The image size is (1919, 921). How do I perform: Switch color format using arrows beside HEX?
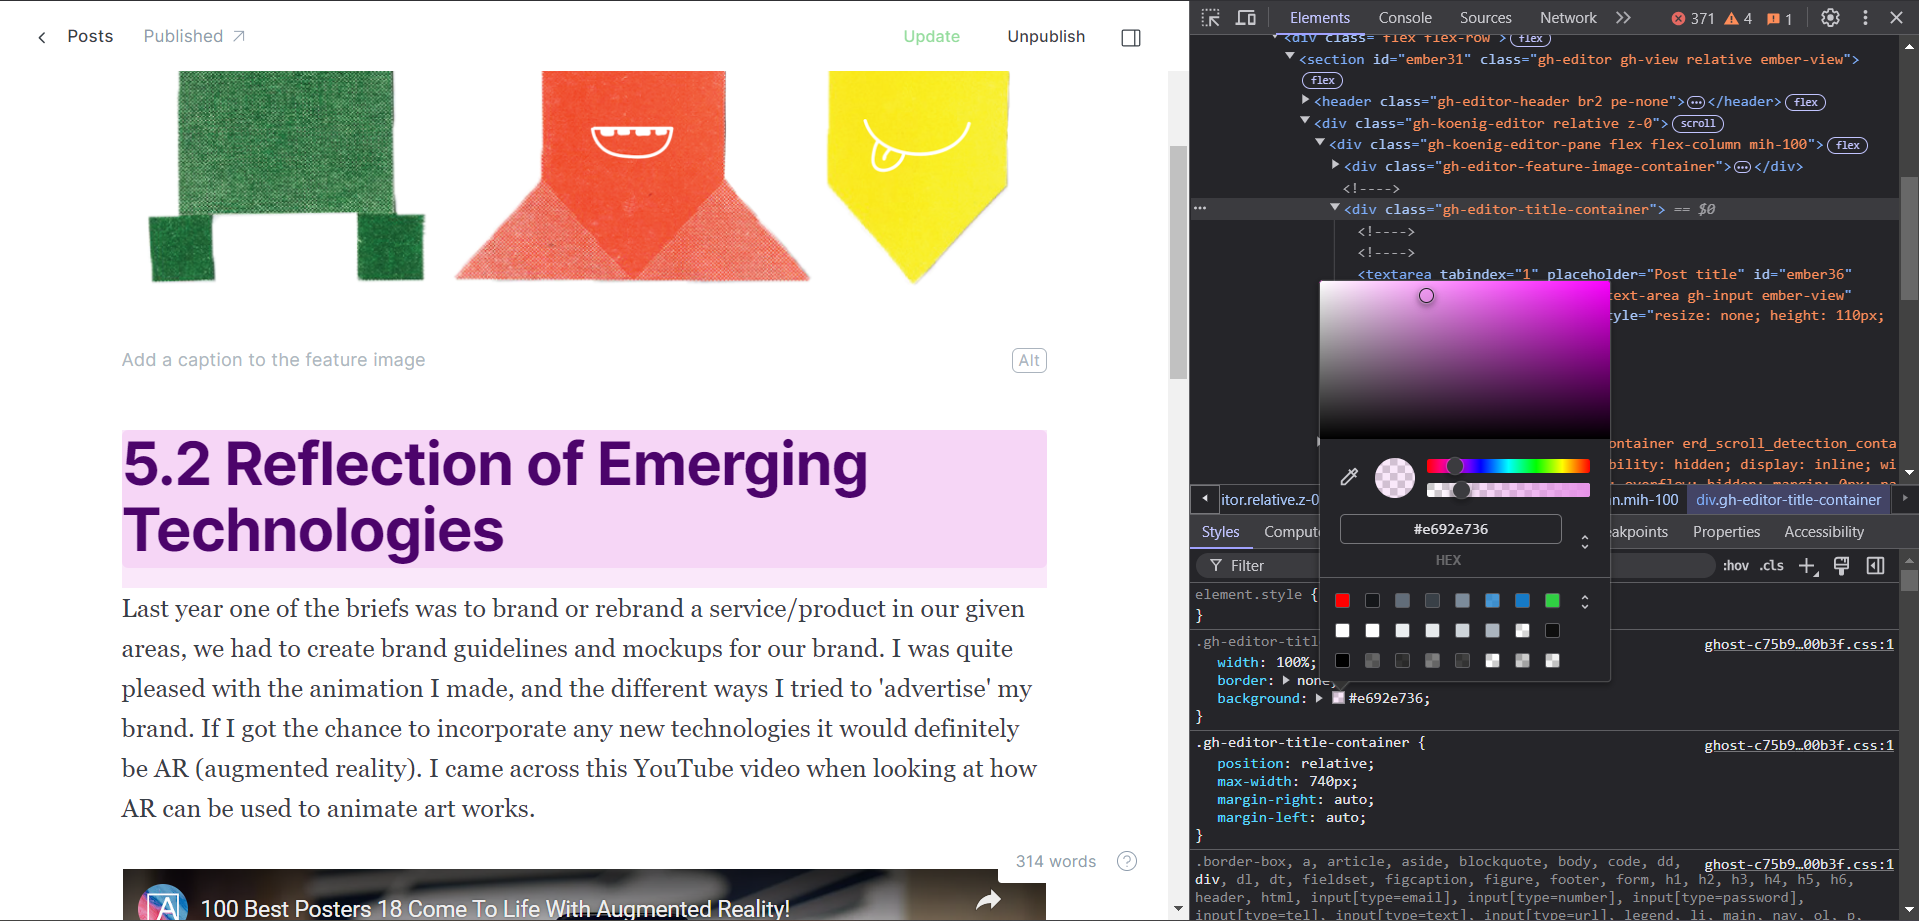click(1585, 542)
